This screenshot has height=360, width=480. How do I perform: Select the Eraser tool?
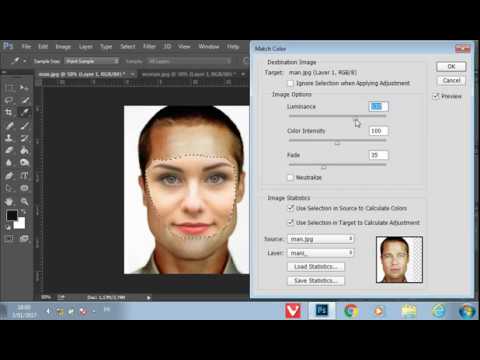[9, 150]
